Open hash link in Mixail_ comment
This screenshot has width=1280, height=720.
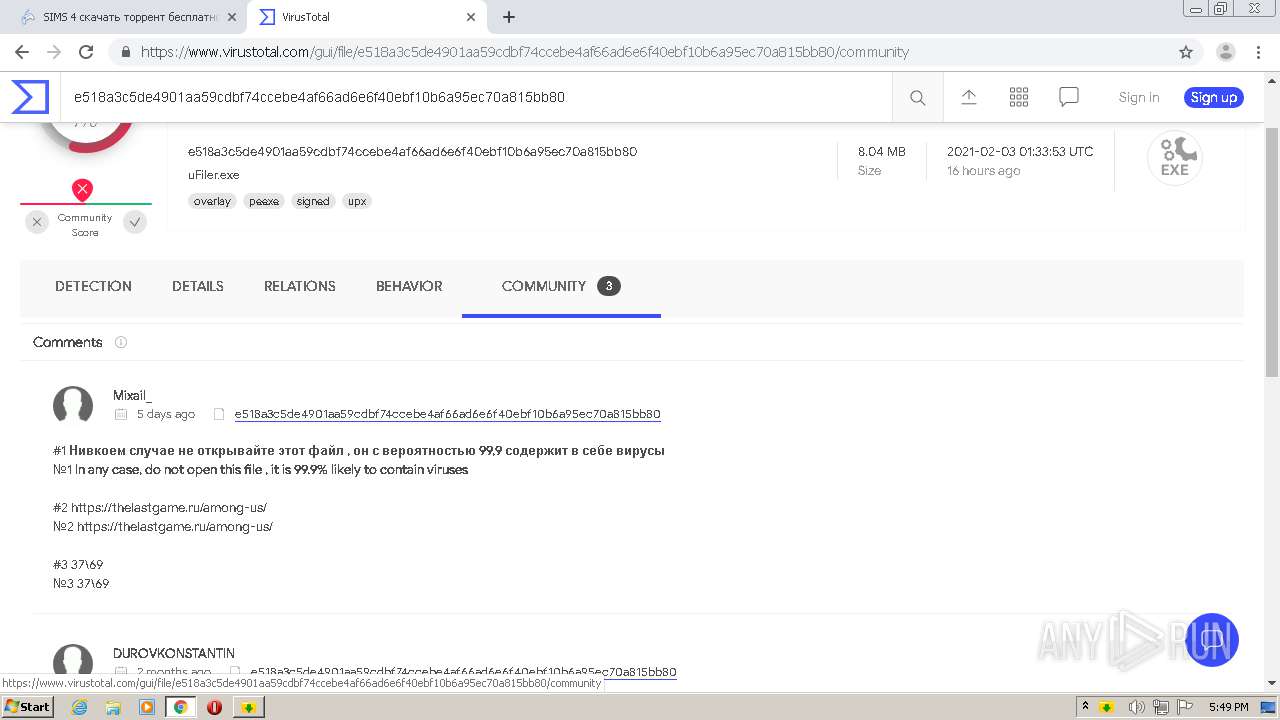(447, 414)
